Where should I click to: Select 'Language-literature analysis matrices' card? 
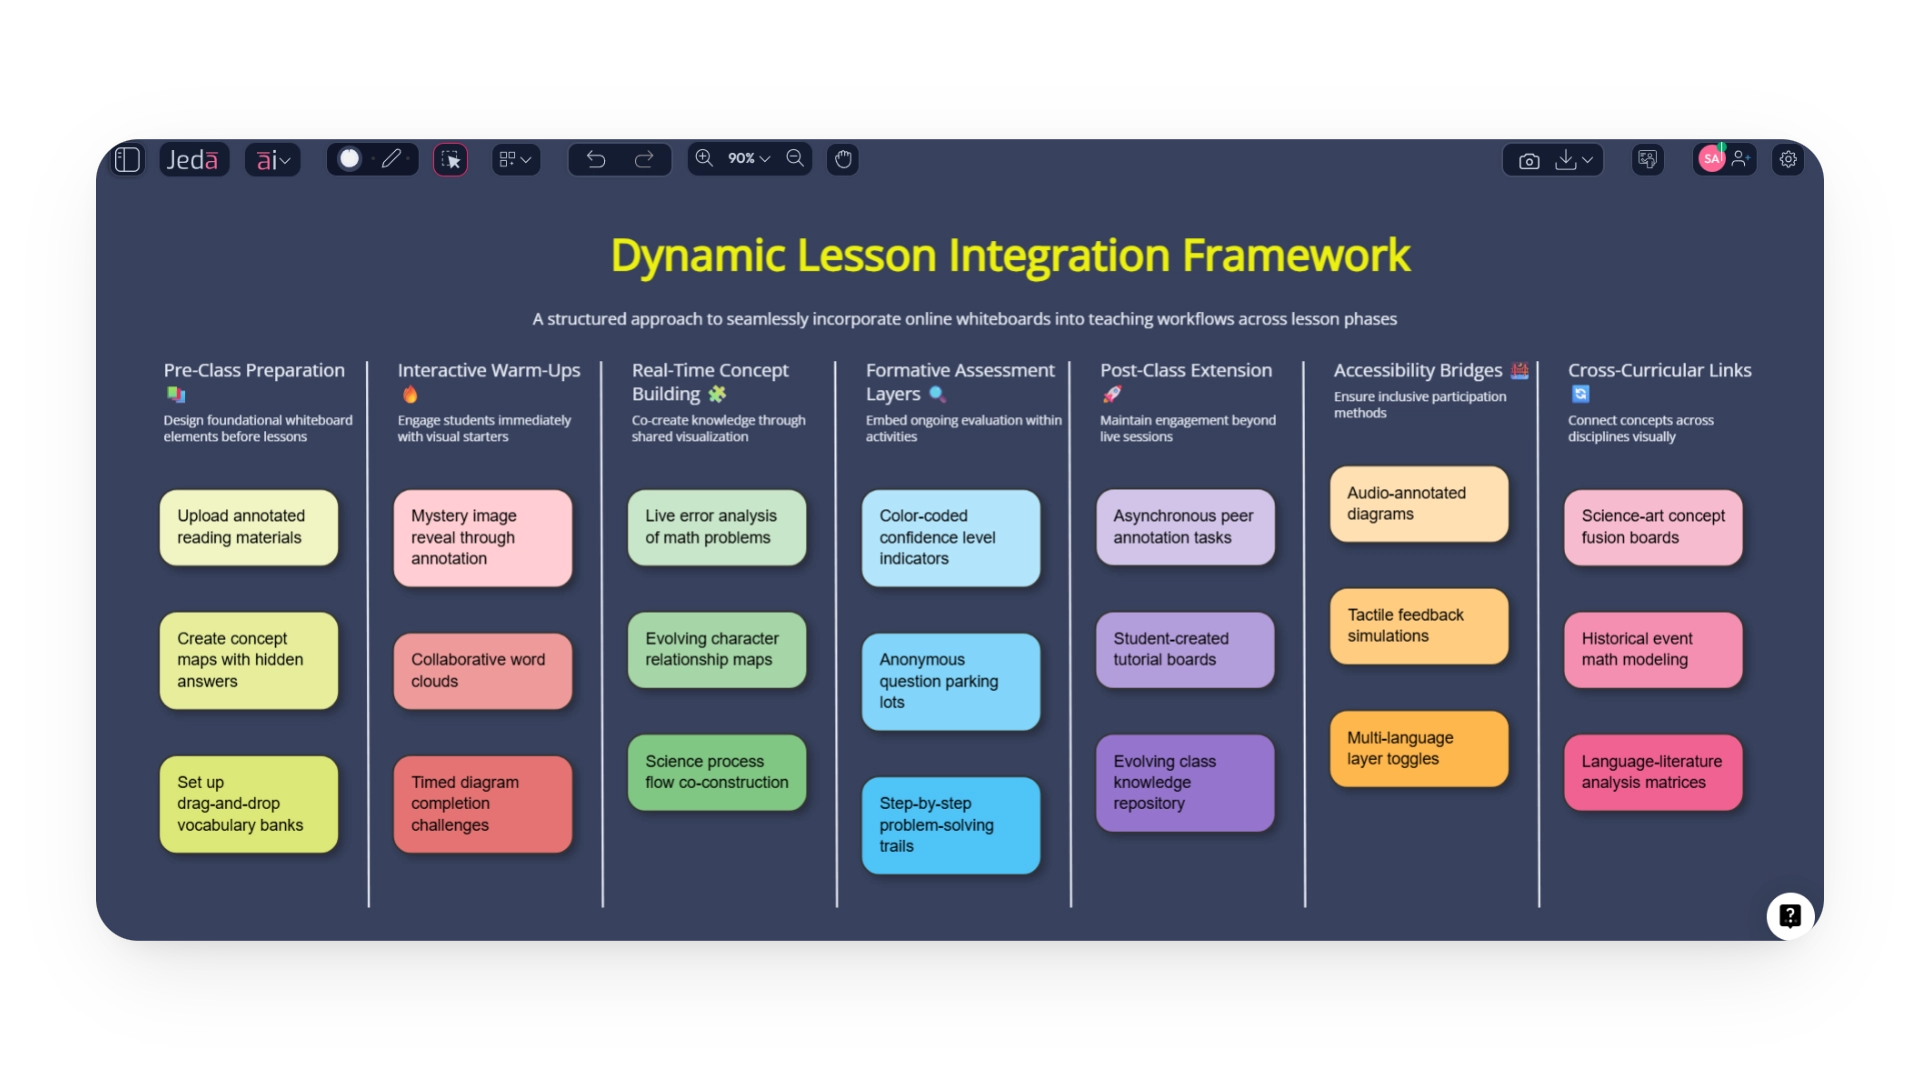tap(1653, 772)
